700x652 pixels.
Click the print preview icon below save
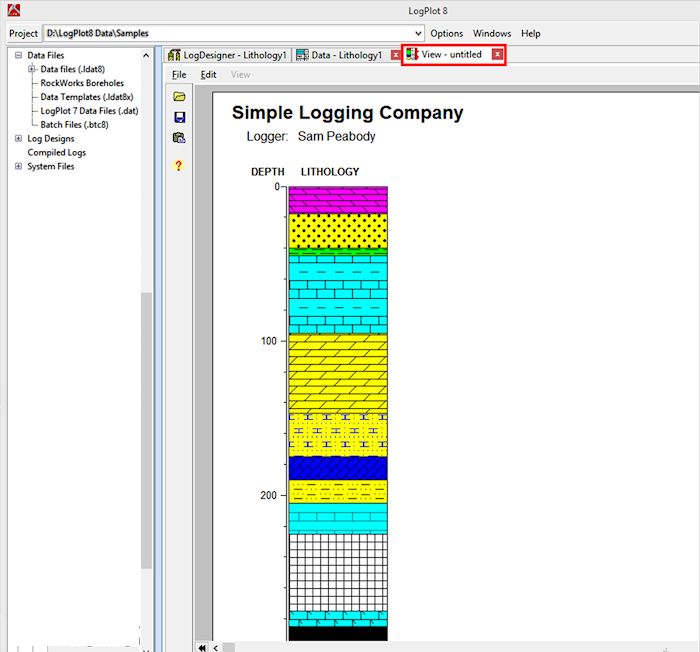[179, 138]
